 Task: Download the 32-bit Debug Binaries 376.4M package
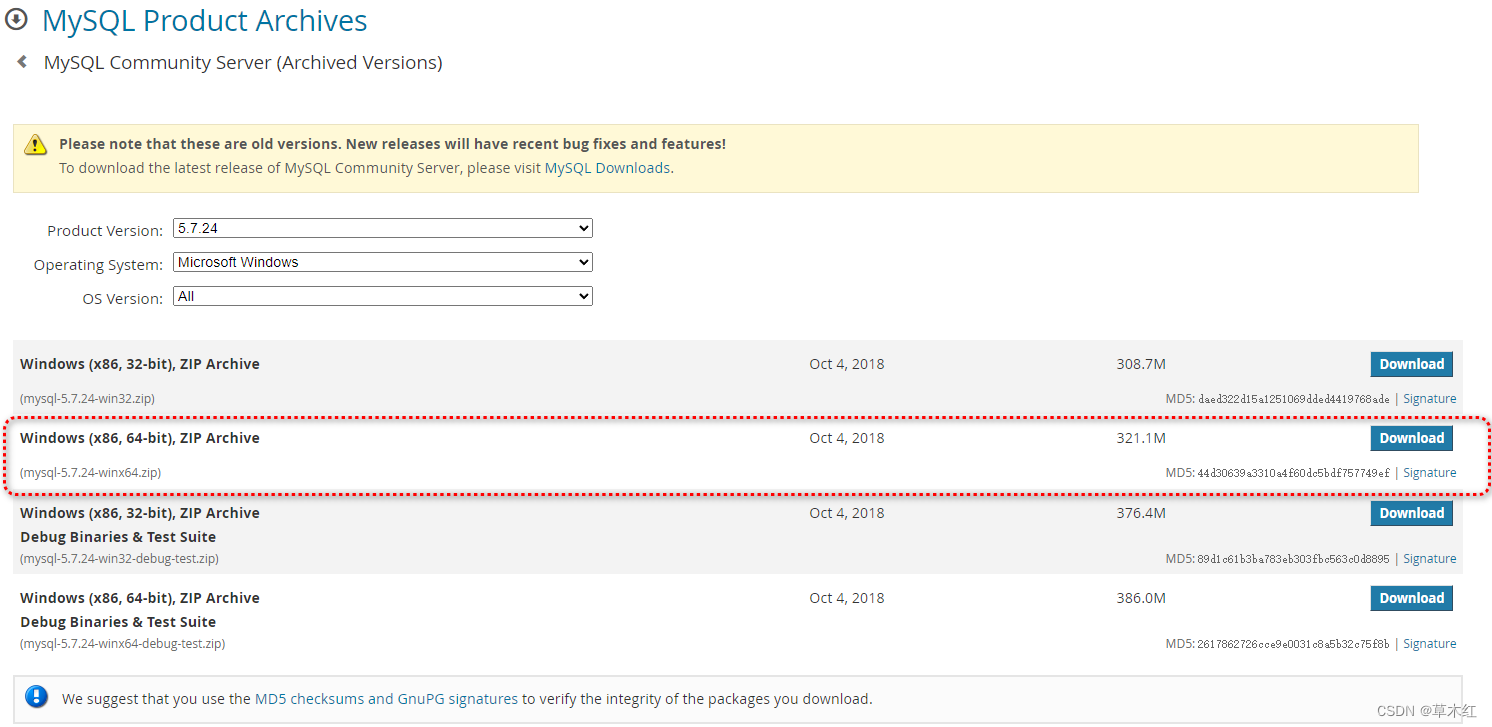coord(1411,513)
